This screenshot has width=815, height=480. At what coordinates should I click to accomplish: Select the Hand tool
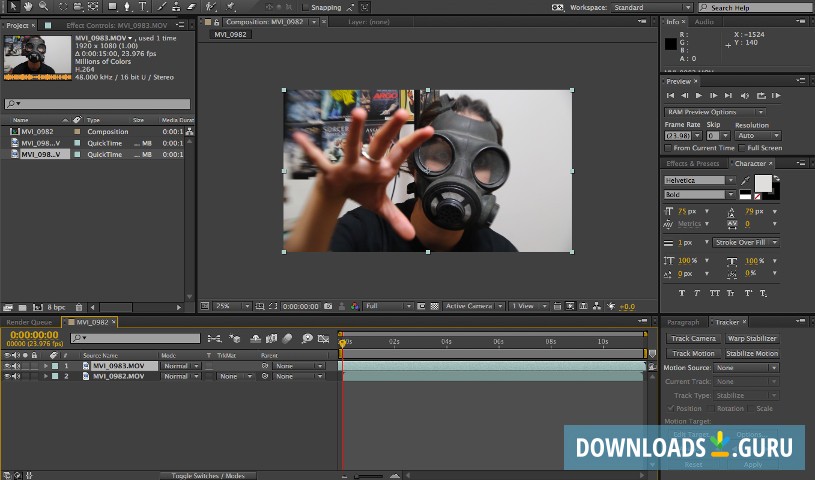(28, 6)
